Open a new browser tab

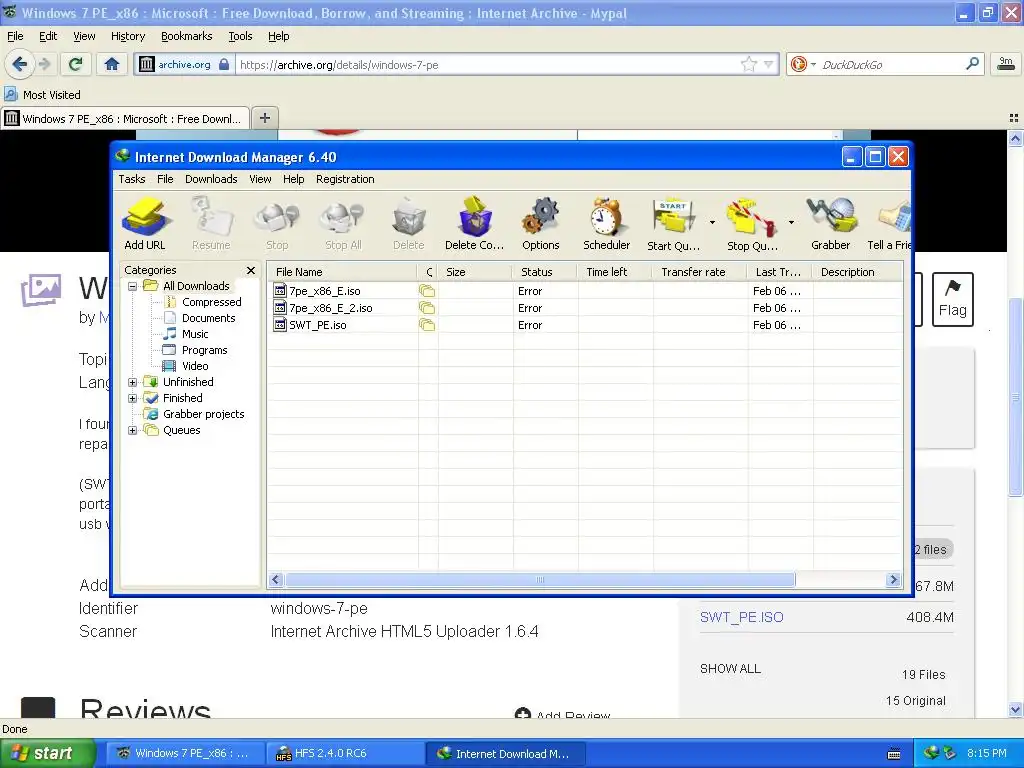pyautogui.click(x=264, y=118)
